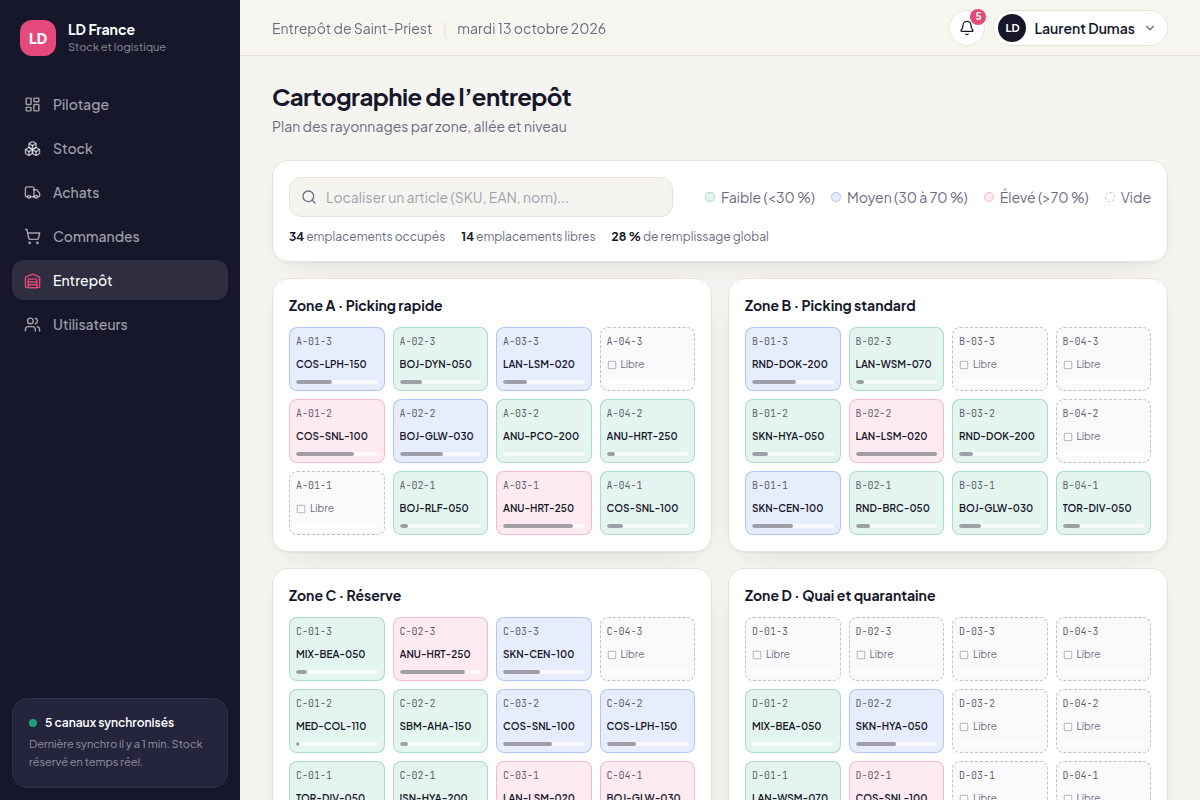Click the Libre square icon in slot B-03-3

pos(964,365)
